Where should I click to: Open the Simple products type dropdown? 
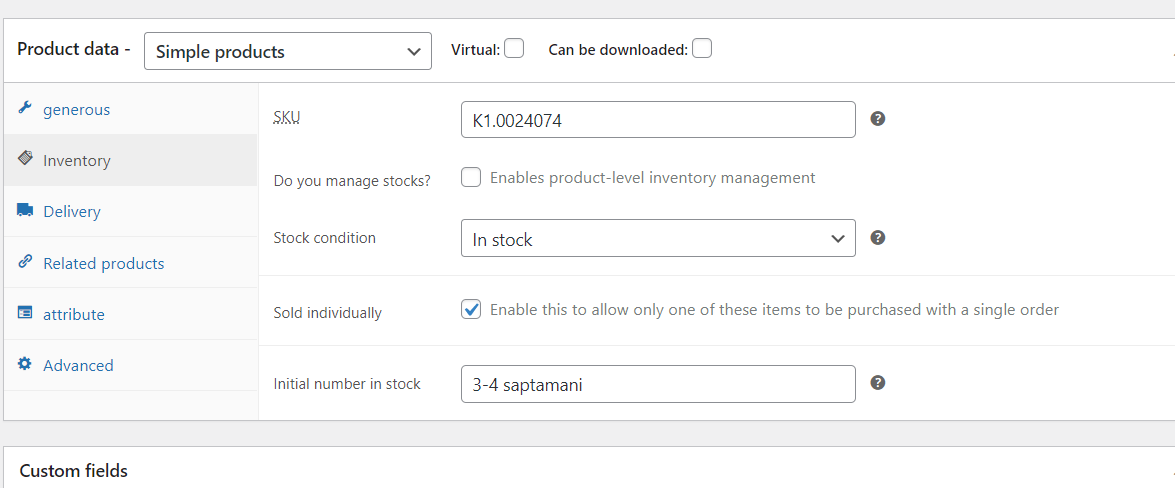coord(288,51)
